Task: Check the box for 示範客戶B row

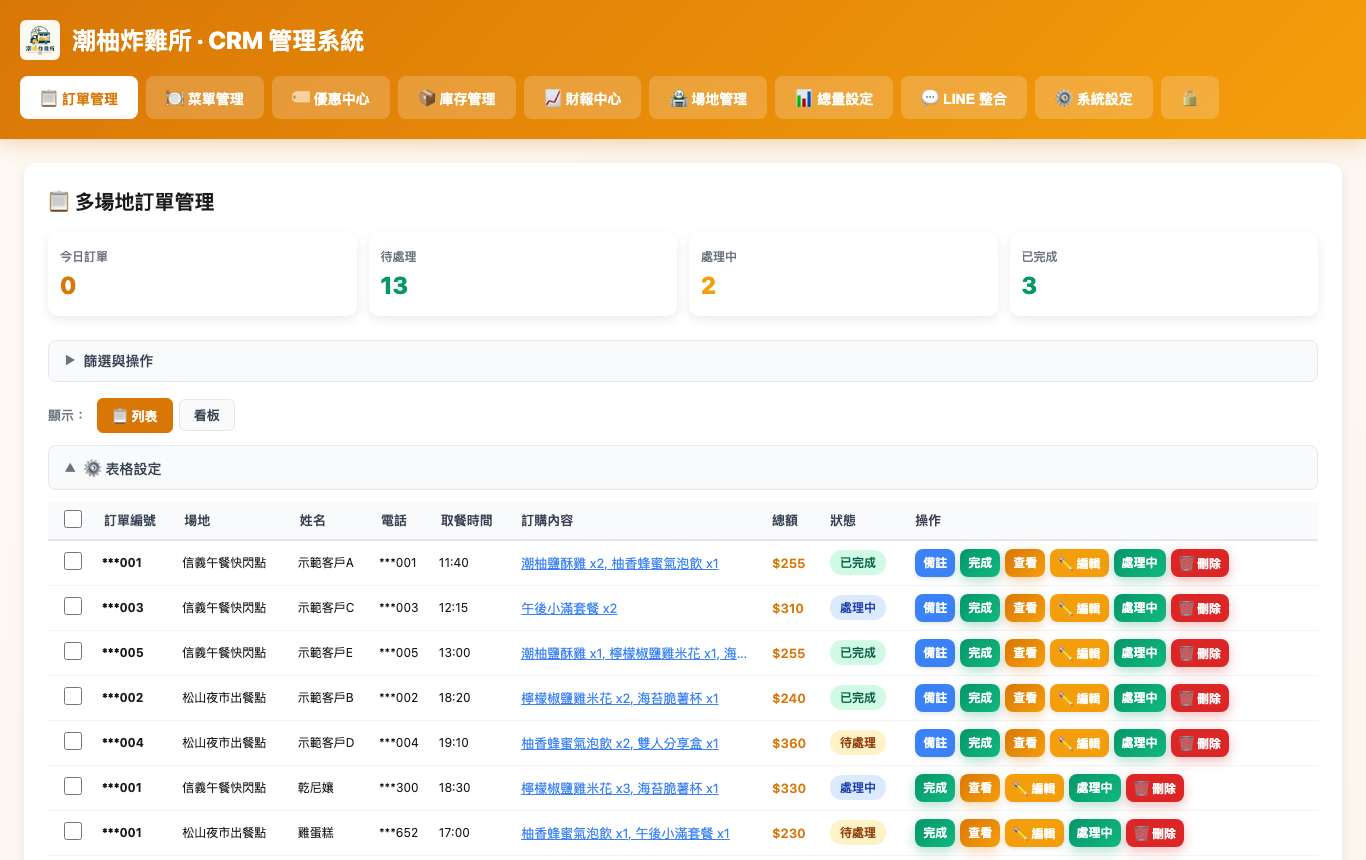Action: point(73,696)
